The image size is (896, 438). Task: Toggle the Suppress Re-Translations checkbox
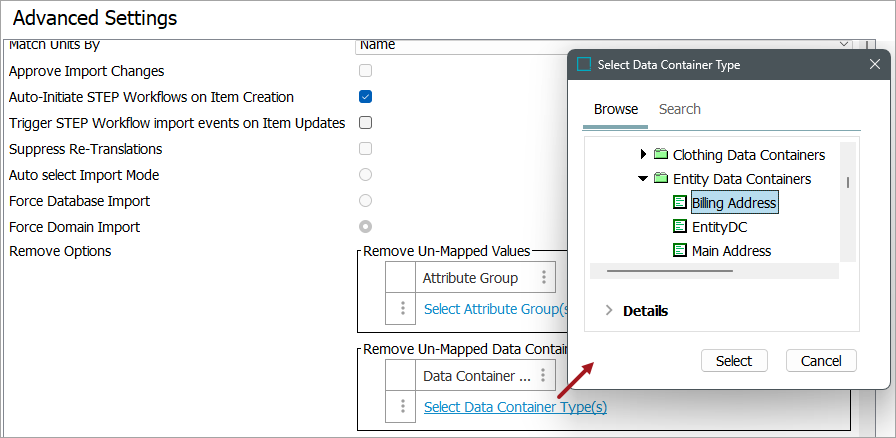(365, 149)
